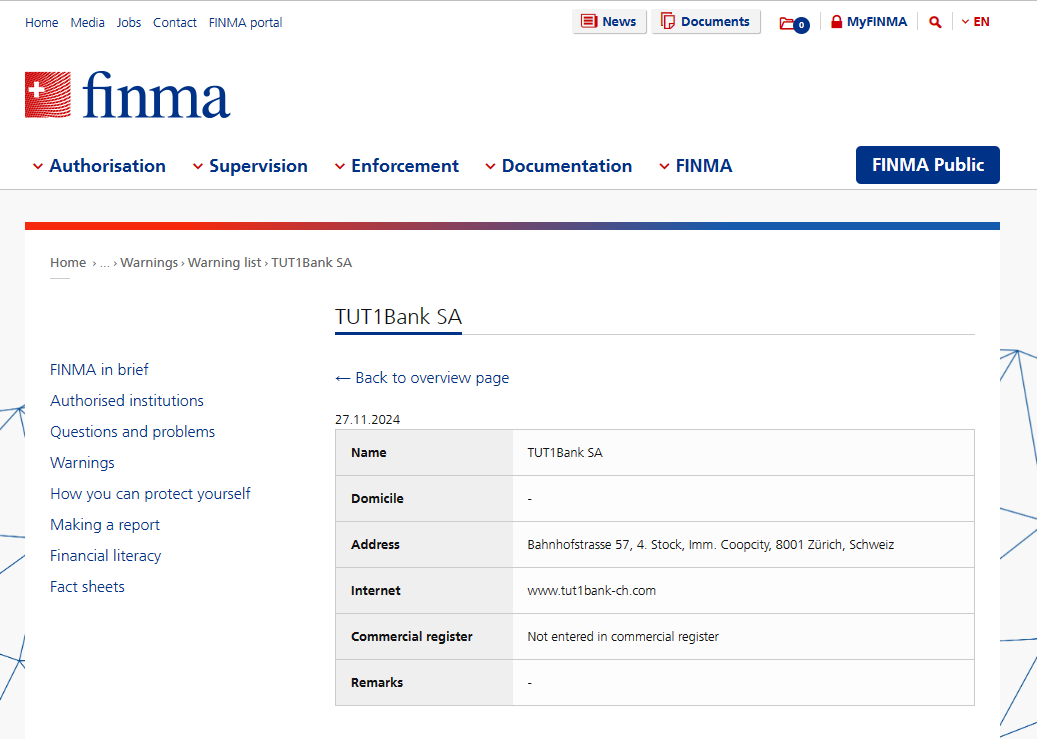1037x739 pixels.
Task: Click the date 27.11.2024
Action: [x=368, y=419]
